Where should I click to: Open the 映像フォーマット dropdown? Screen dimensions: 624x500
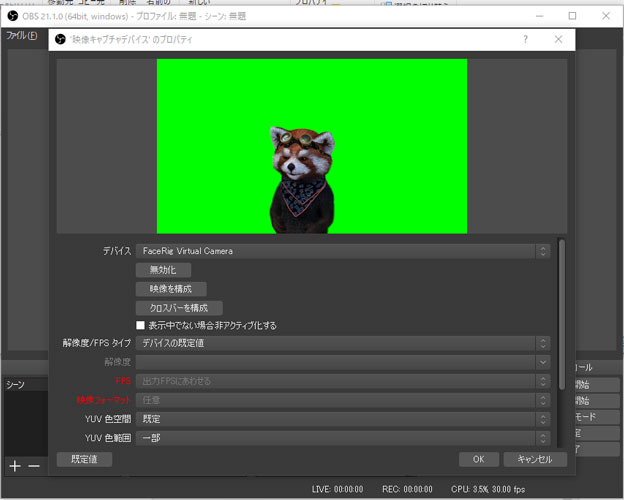click(x=343, y=400)
